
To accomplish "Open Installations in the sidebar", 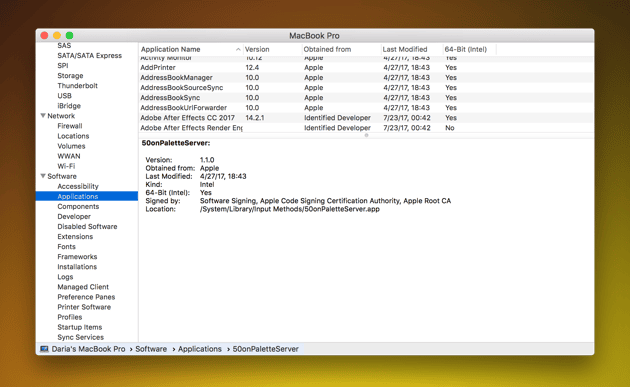I will pos(77,266).
